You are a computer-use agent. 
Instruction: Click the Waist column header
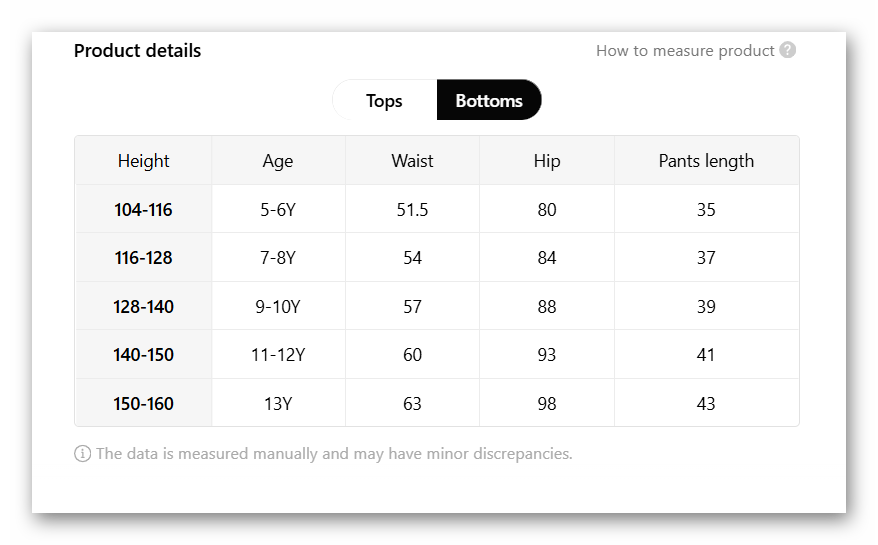click(412, 161)
